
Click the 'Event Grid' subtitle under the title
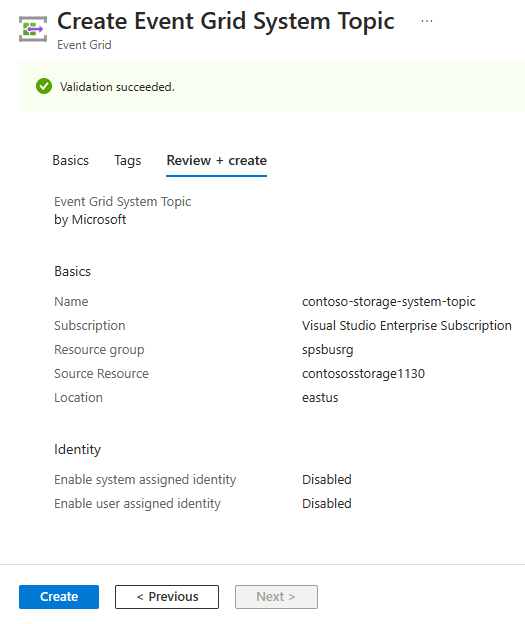[84, 45]
